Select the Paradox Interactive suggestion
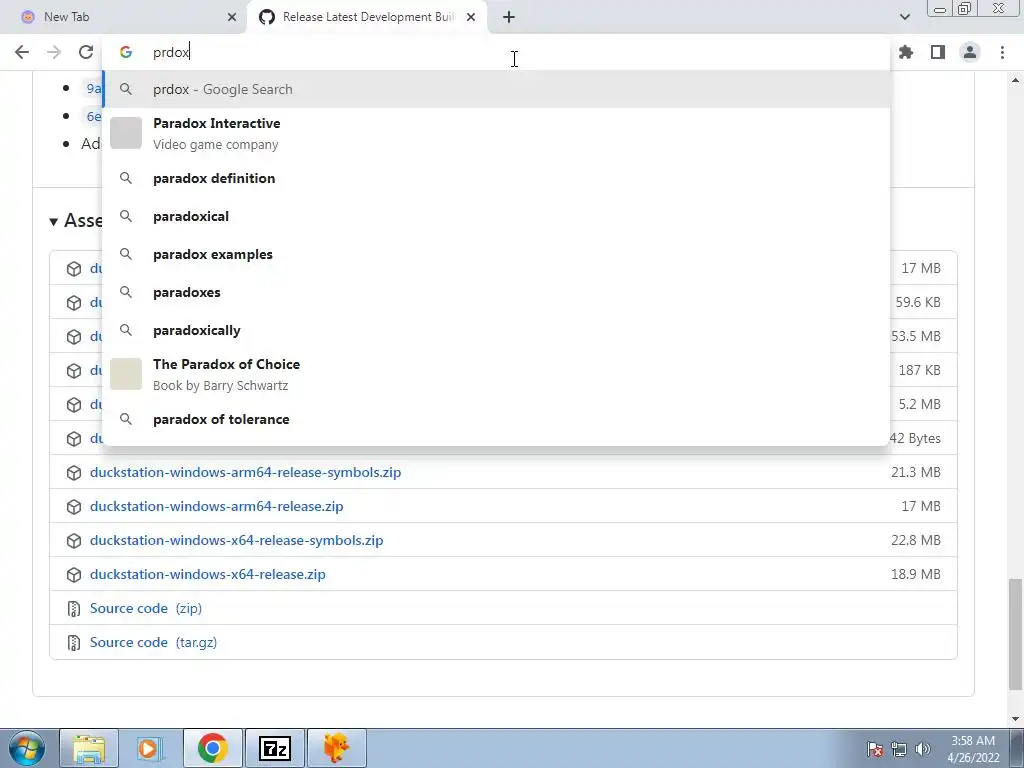Viewport: 1024px width, 768px height. [x=496, y=133]
